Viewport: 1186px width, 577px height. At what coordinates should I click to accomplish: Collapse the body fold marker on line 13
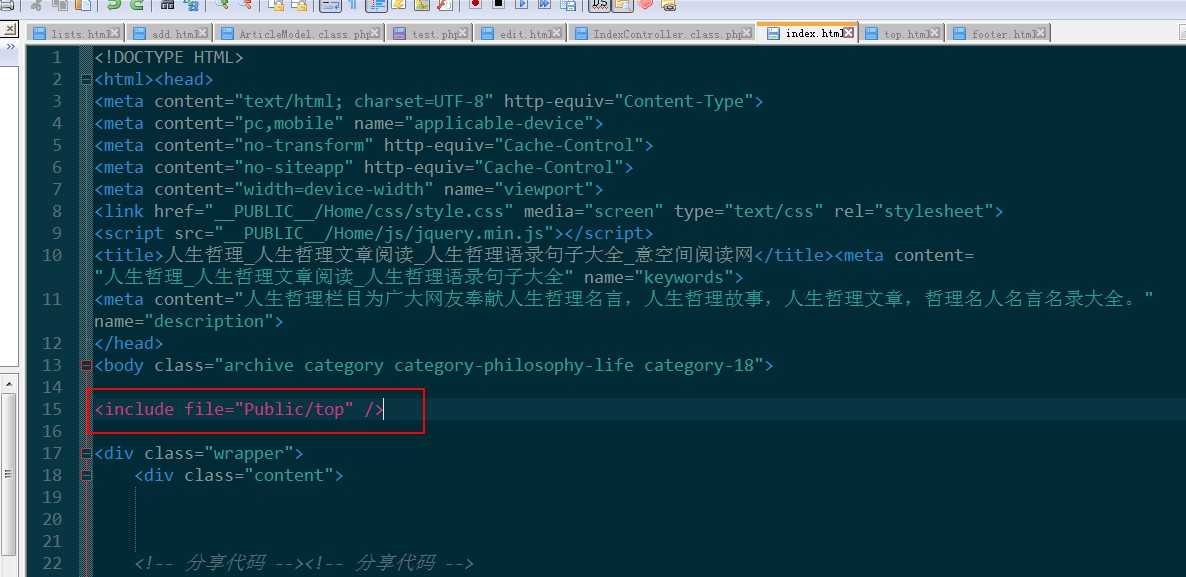(x=85, y=366)
